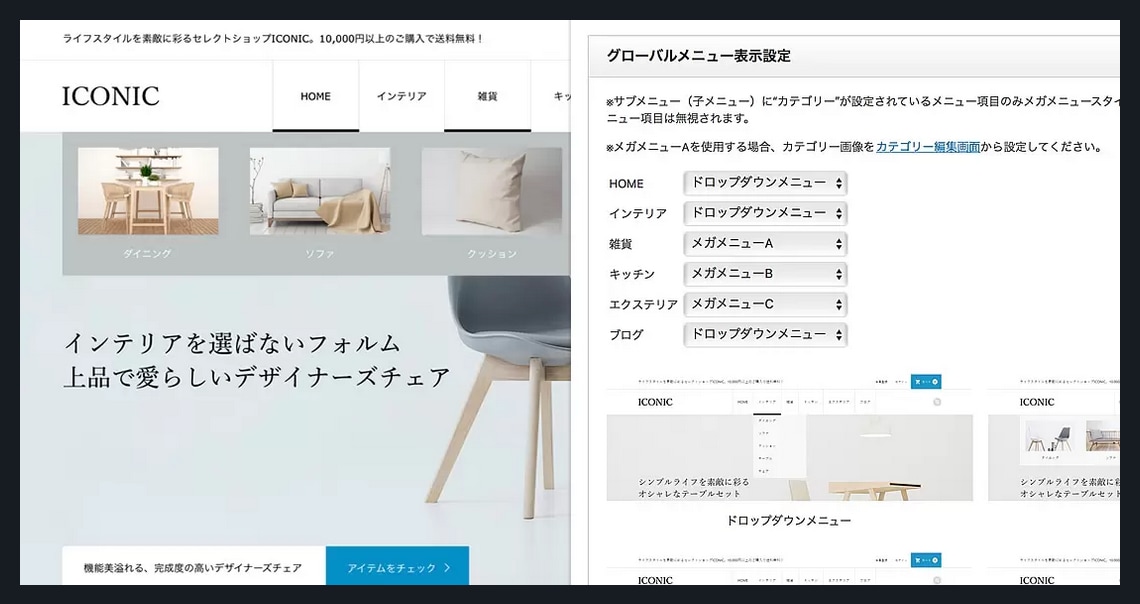Click the エクステリア row label in settings
Screen dimensions: 1140x604
point(643,305)
